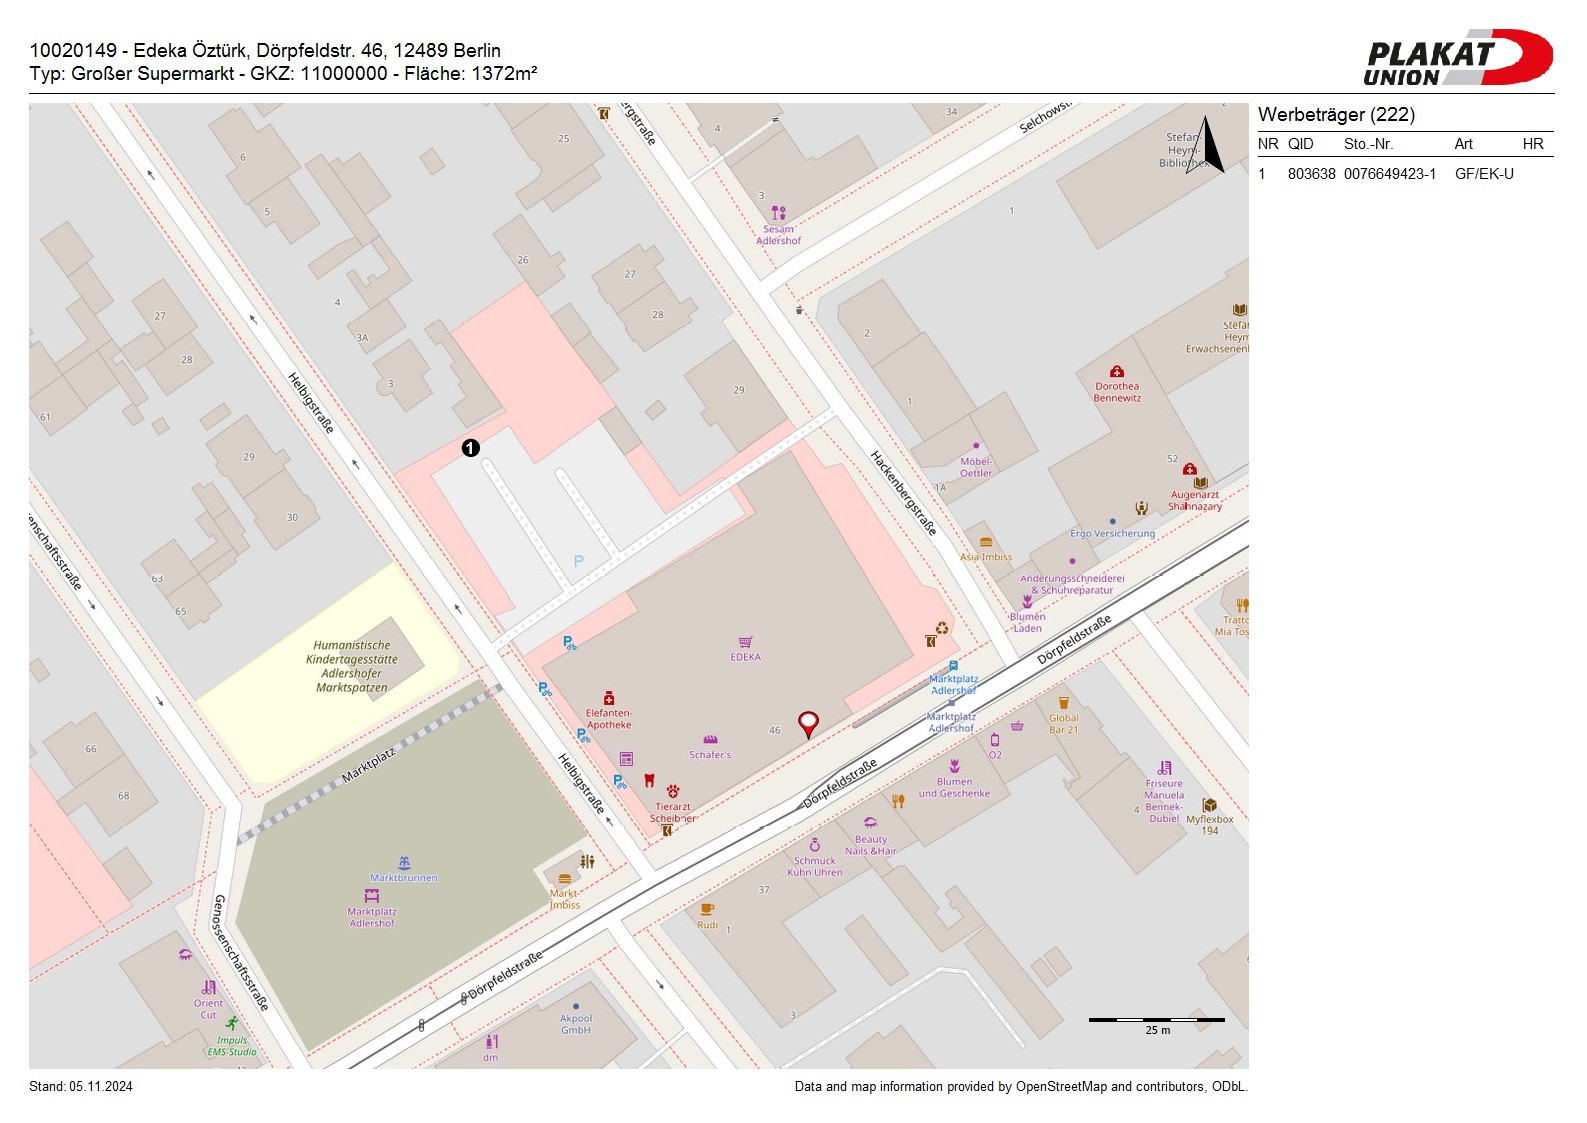Click the EDEKA shopping cart icon
Screen dimensions: 1587x1123
[745, 642]
